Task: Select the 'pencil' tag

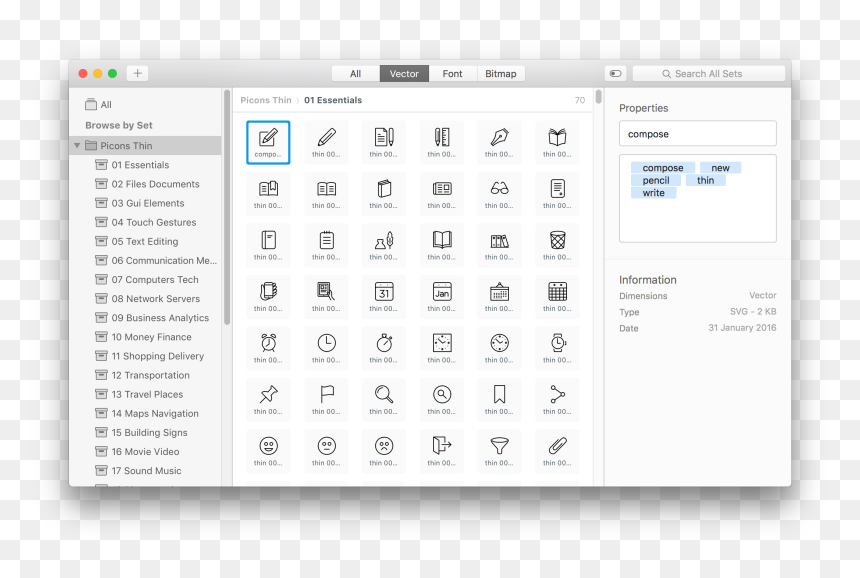Action: (656, 180)
